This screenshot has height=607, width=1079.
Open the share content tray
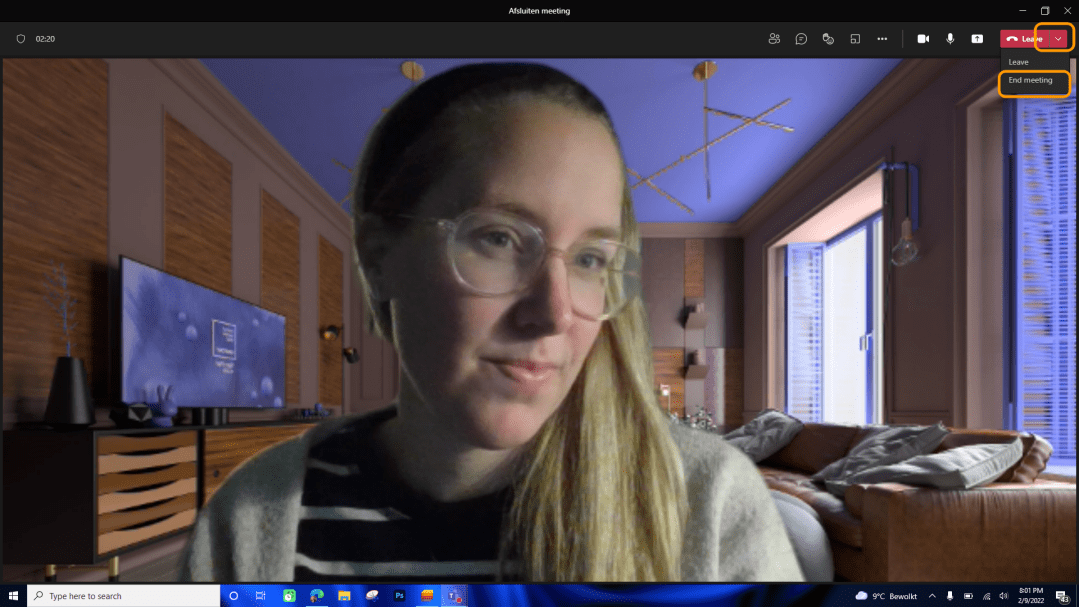pos(977,39)
